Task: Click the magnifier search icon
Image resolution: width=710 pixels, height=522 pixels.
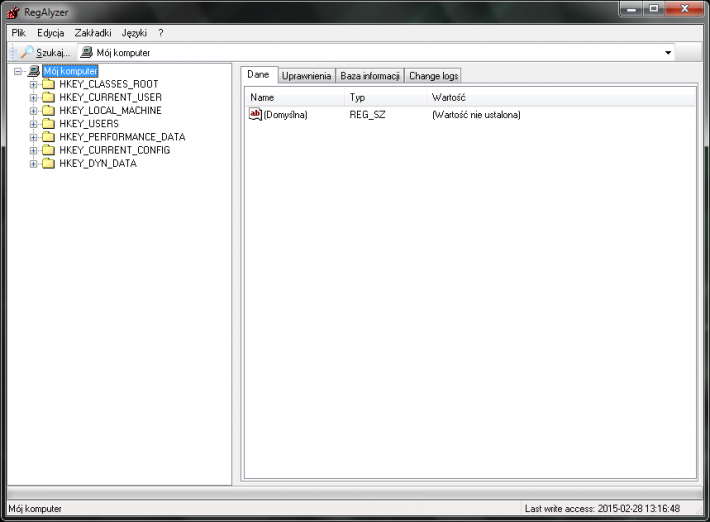Action: coord(27,53)
